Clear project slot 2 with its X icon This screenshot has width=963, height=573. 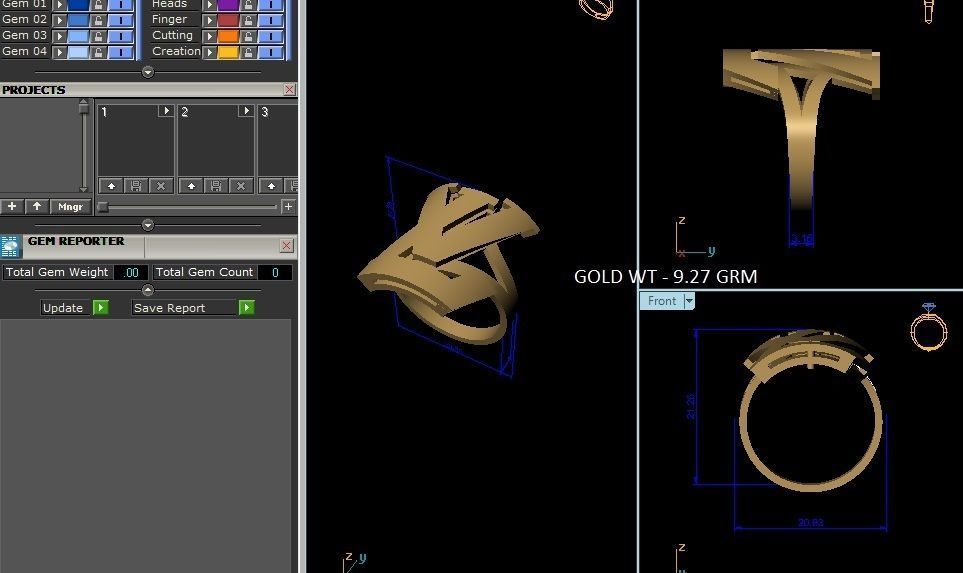point(241,185)
